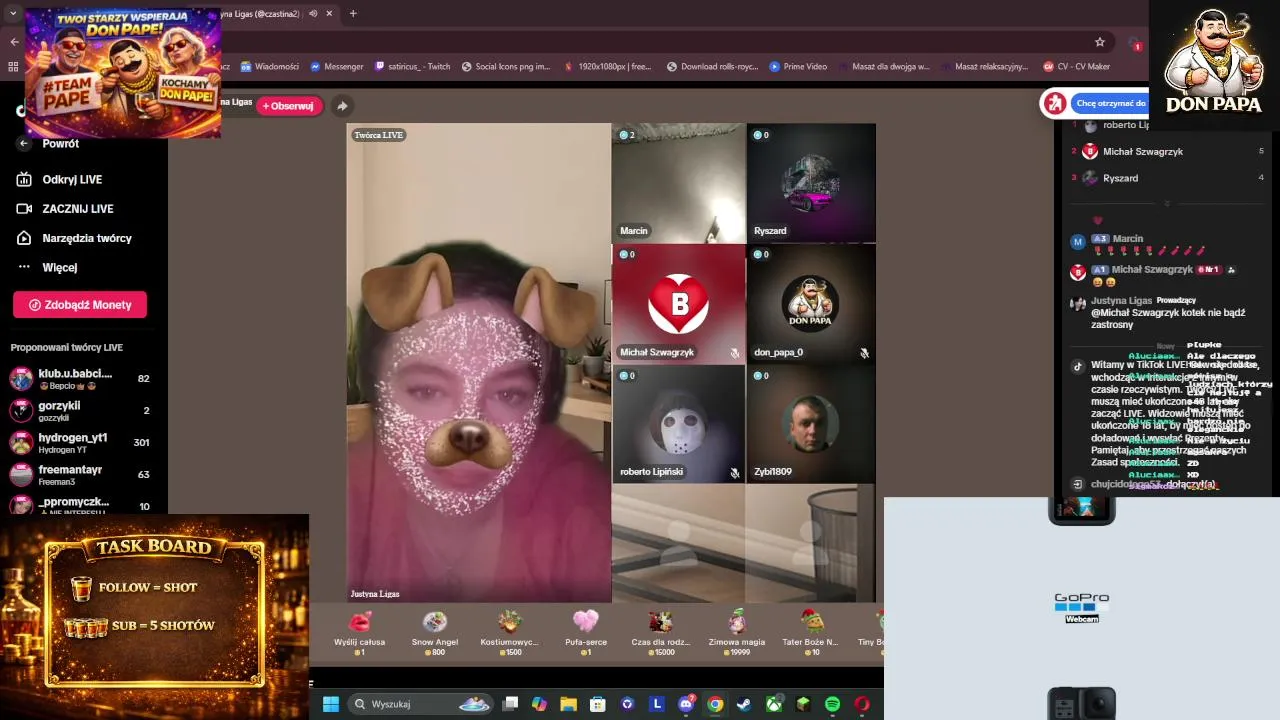Follow the streamer with Obserwuj button
Screen dimensions: 1280x720
click(x=289, y=106)
